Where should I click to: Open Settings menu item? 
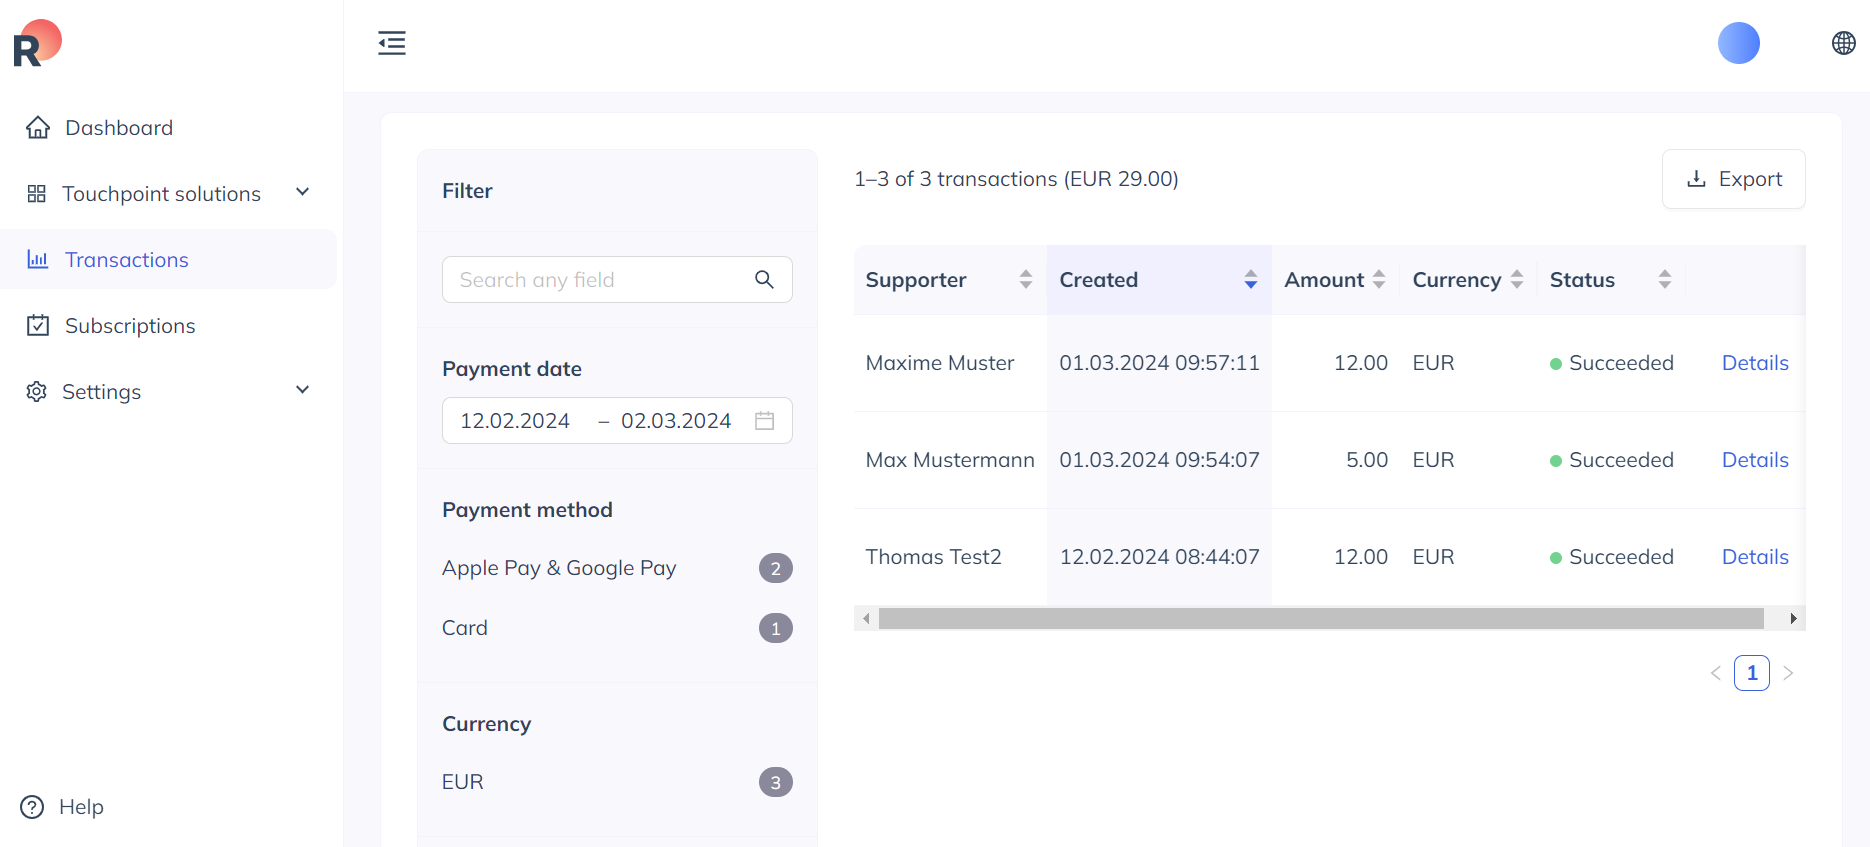tap(168, 392)
